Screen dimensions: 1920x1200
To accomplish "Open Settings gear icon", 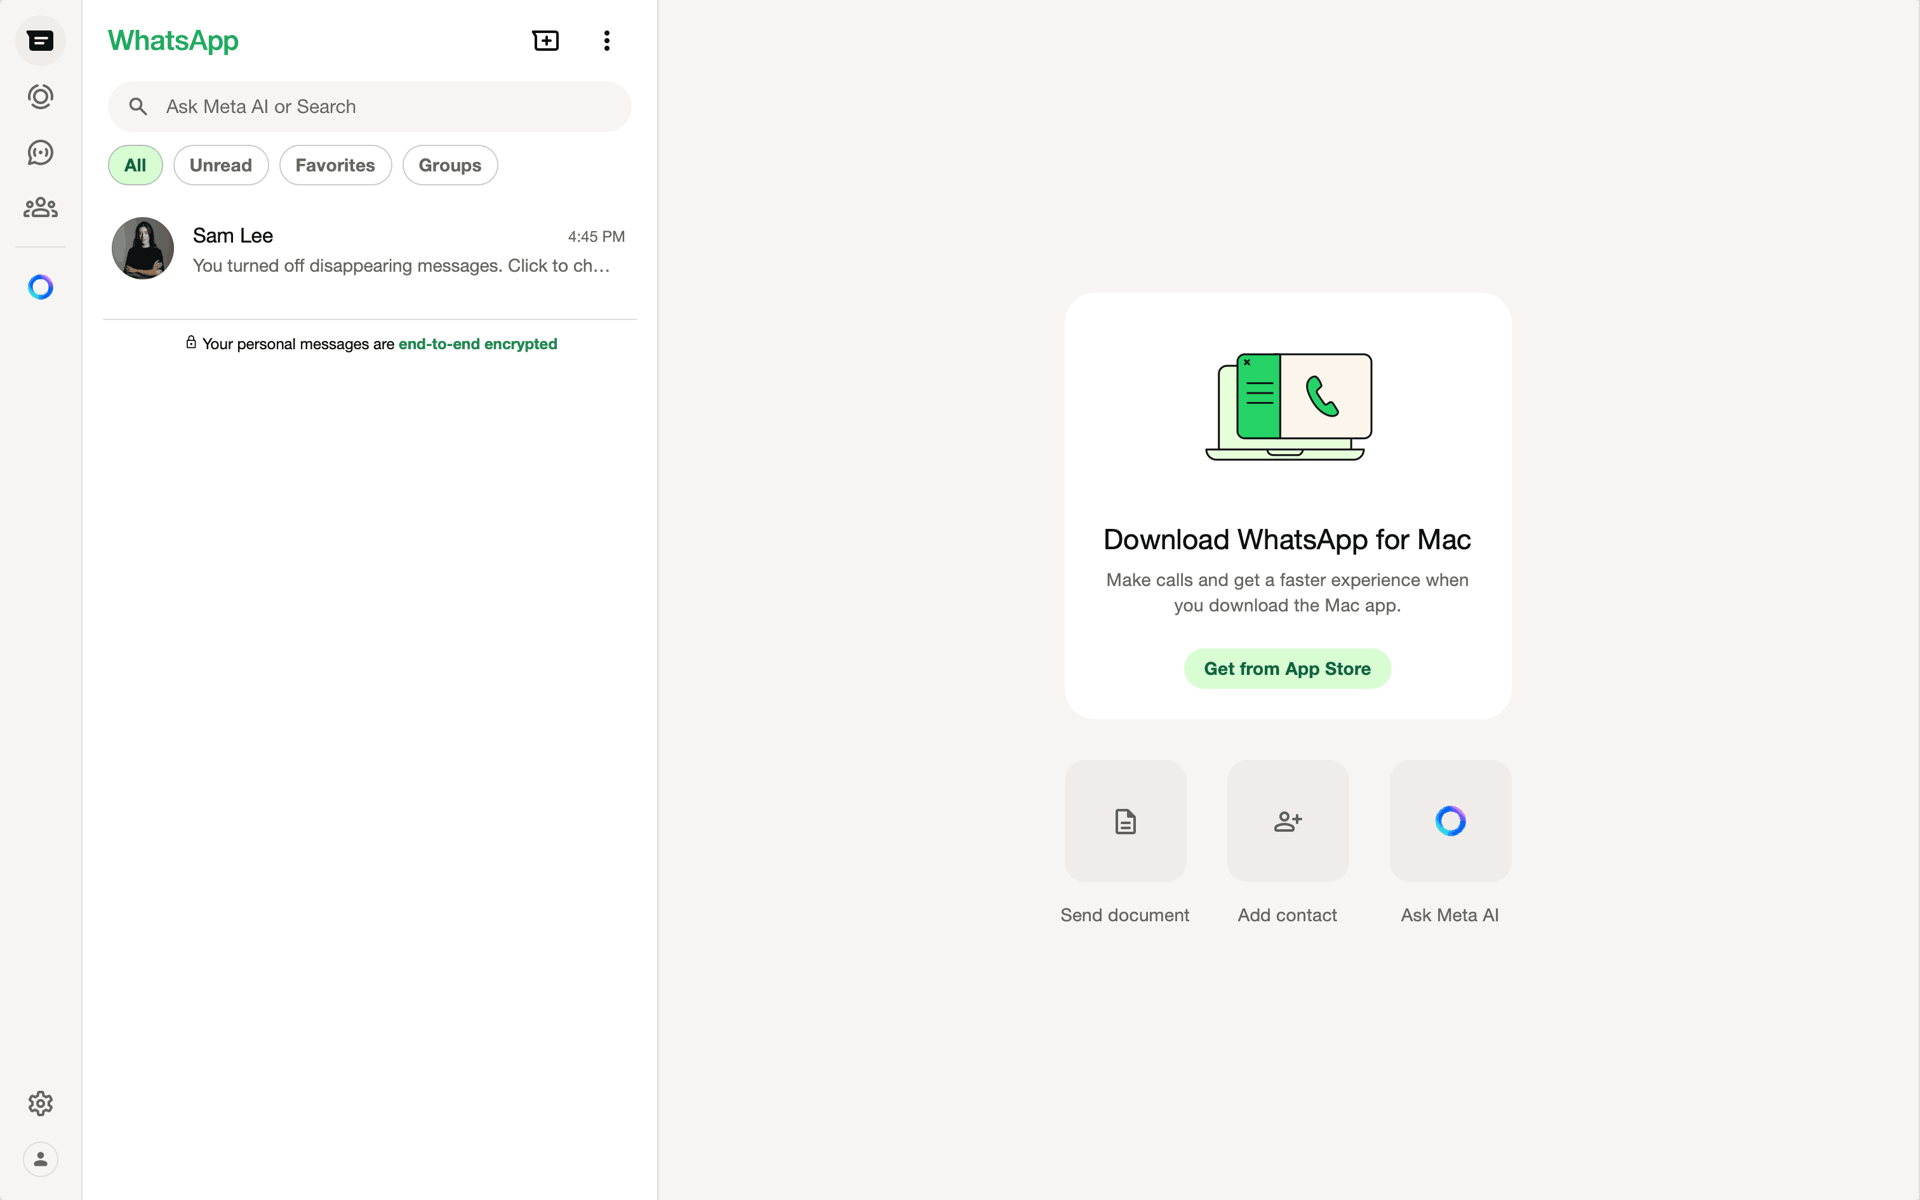I will coord(40,1103).
